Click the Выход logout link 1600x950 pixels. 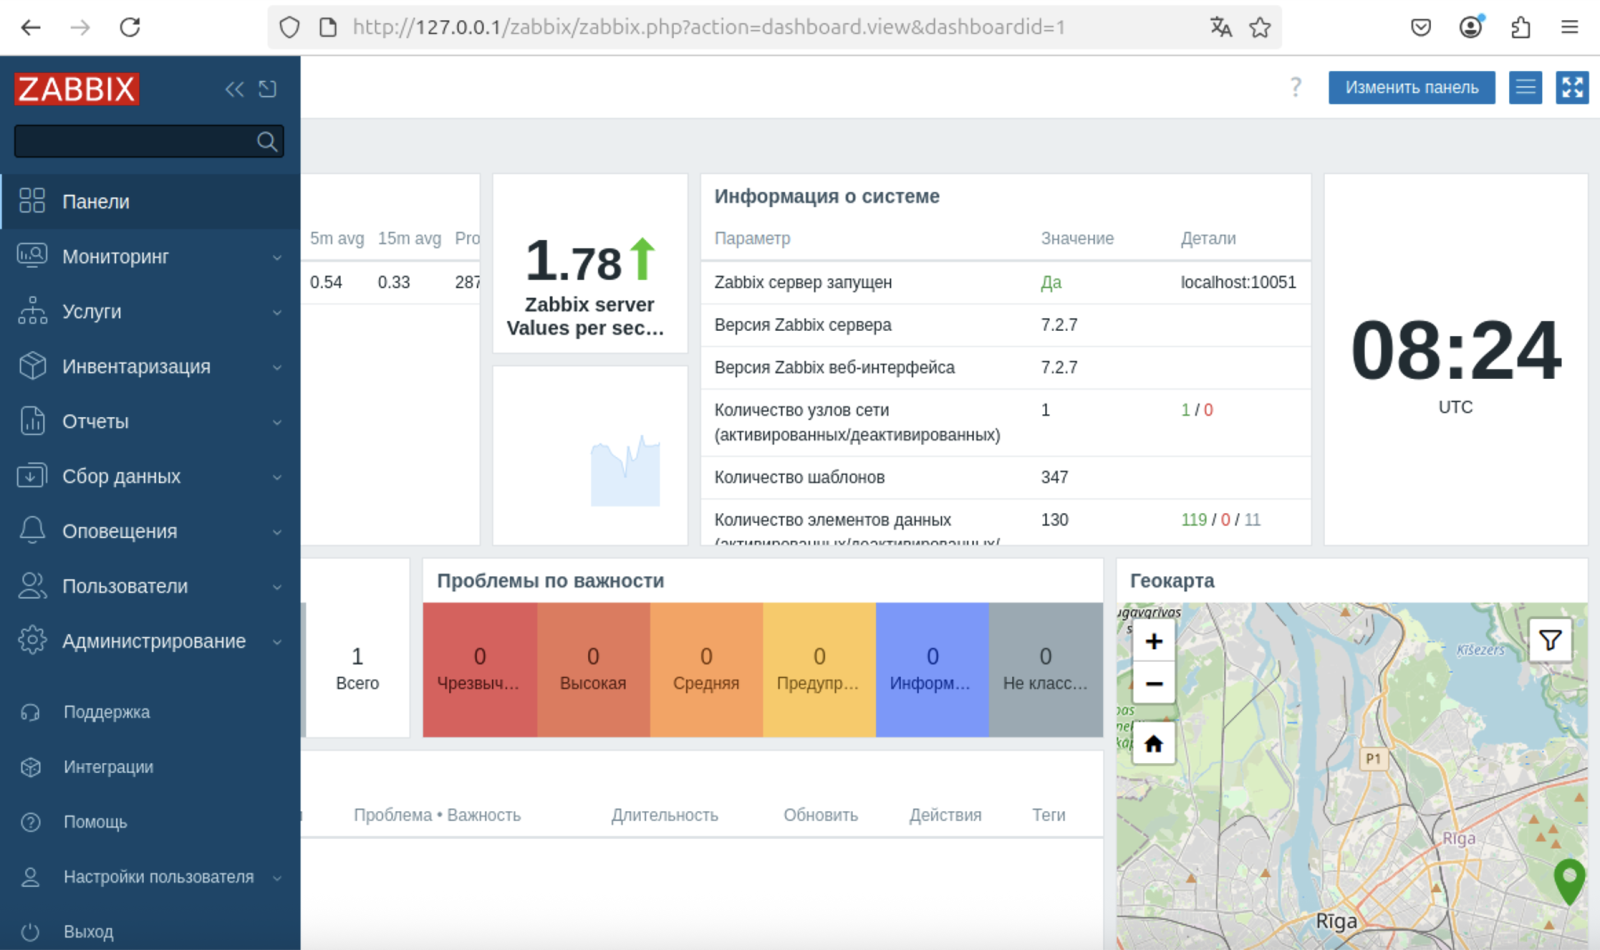tap(88, 932)
